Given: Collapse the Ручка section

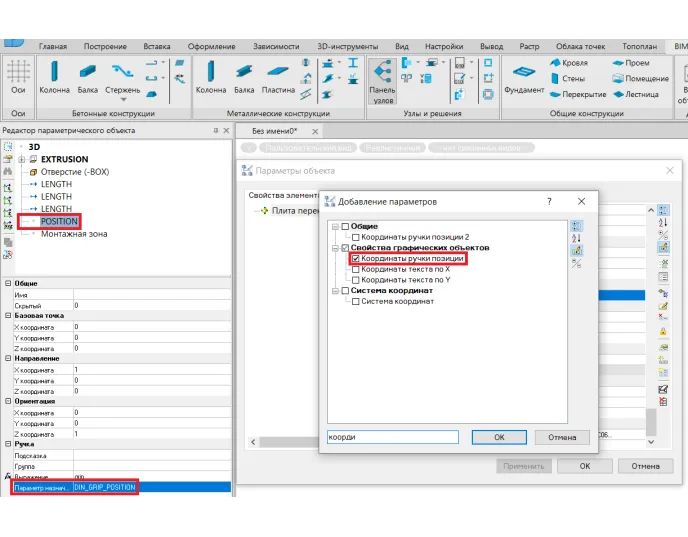Looking at the screenshot, I should click(x=8, y=444).
